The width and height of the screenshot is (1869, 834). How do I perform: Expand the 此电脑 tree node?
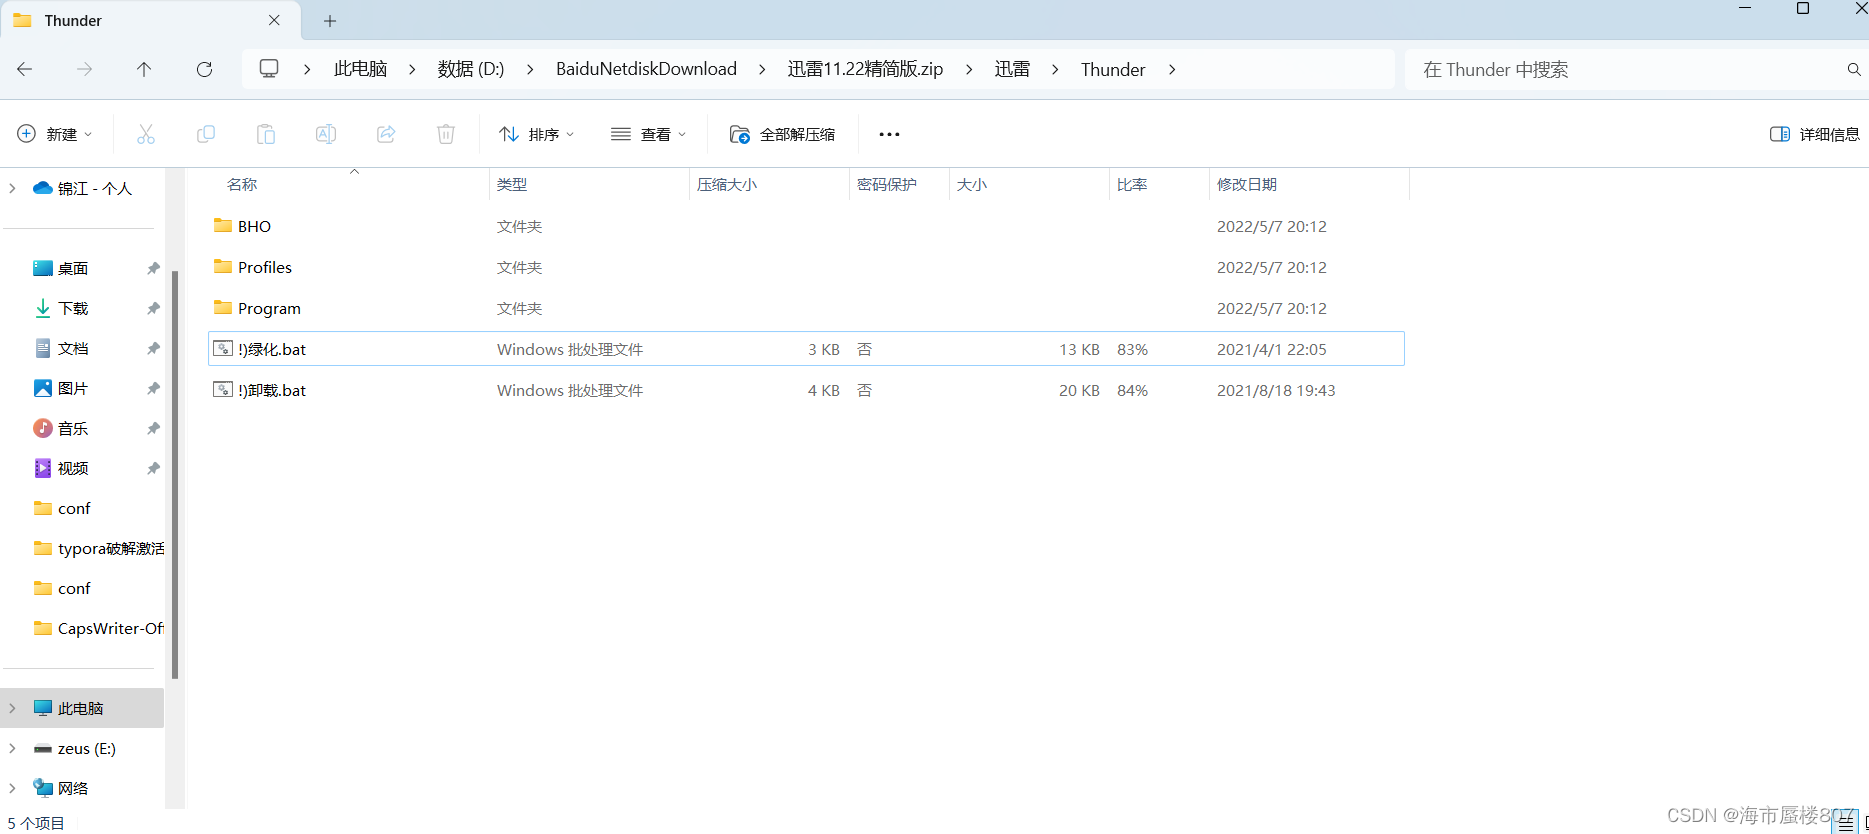pyautogui.click(x=12, y=708)
